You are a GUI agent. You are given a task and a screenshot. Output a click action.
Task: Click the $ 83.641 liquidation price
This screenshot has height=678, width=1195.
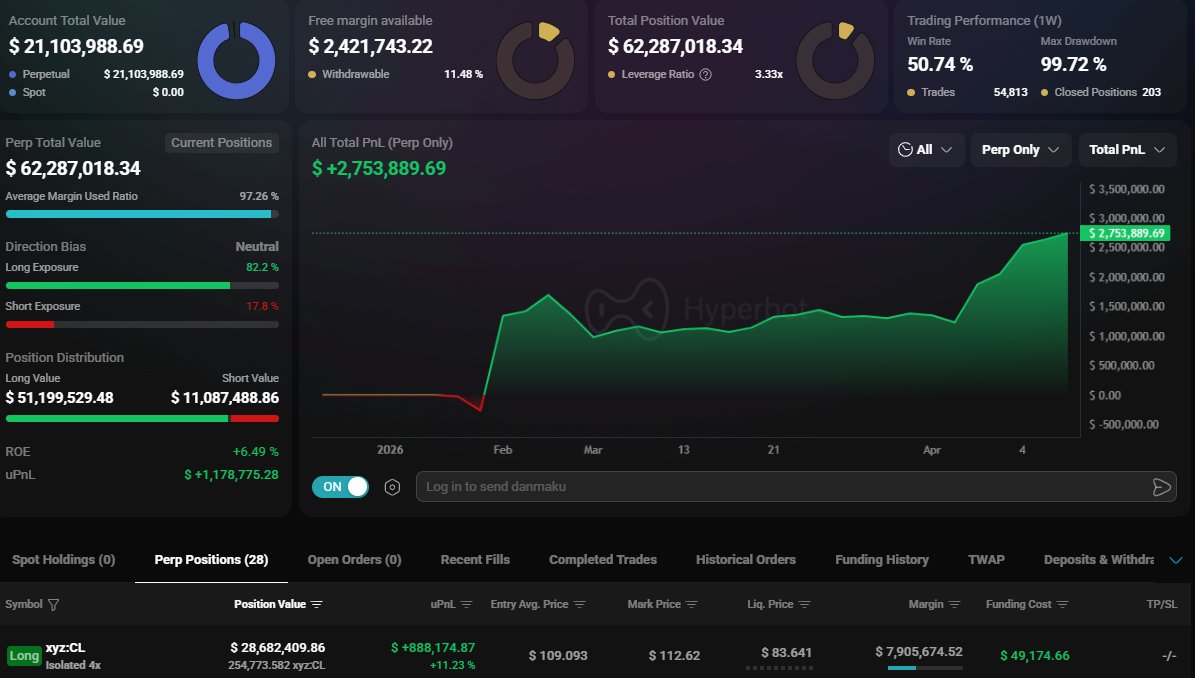click(786, 653)
